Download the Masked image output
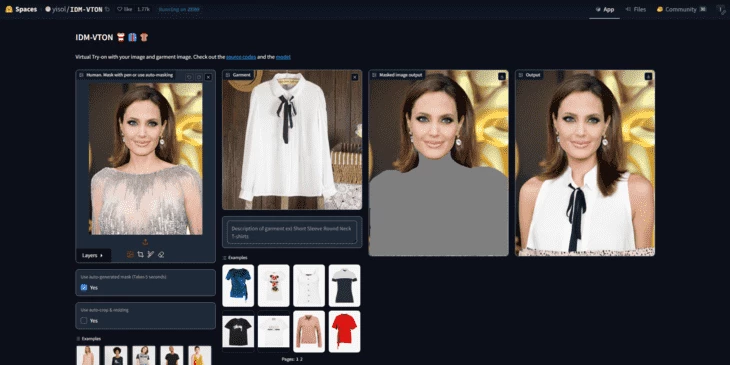The height and width of the screenshot is (365, 730). click(x=502, y=76)
